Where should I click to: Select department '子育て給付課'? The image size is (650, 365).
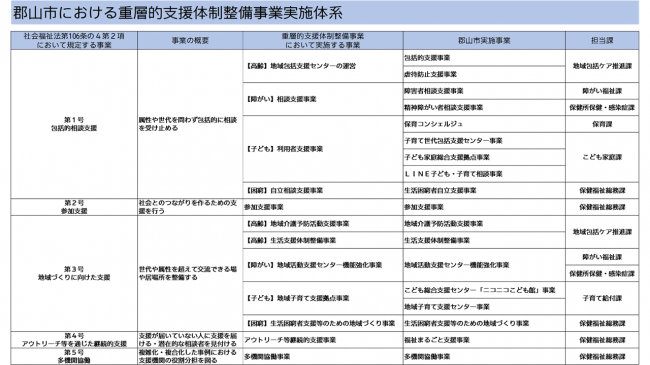[x=602, y=298]
